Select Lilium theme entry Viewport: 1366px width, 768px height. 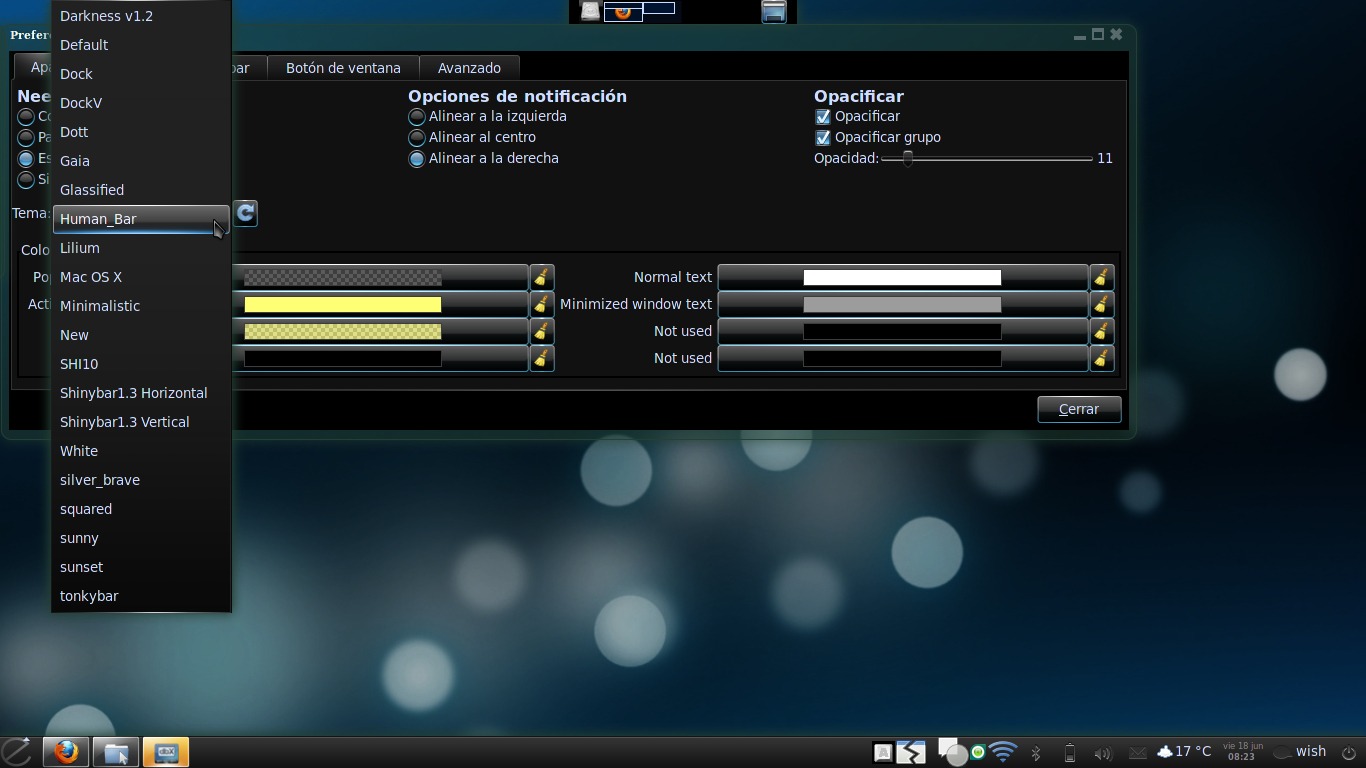pyautogui.click(x=141, y=248)
